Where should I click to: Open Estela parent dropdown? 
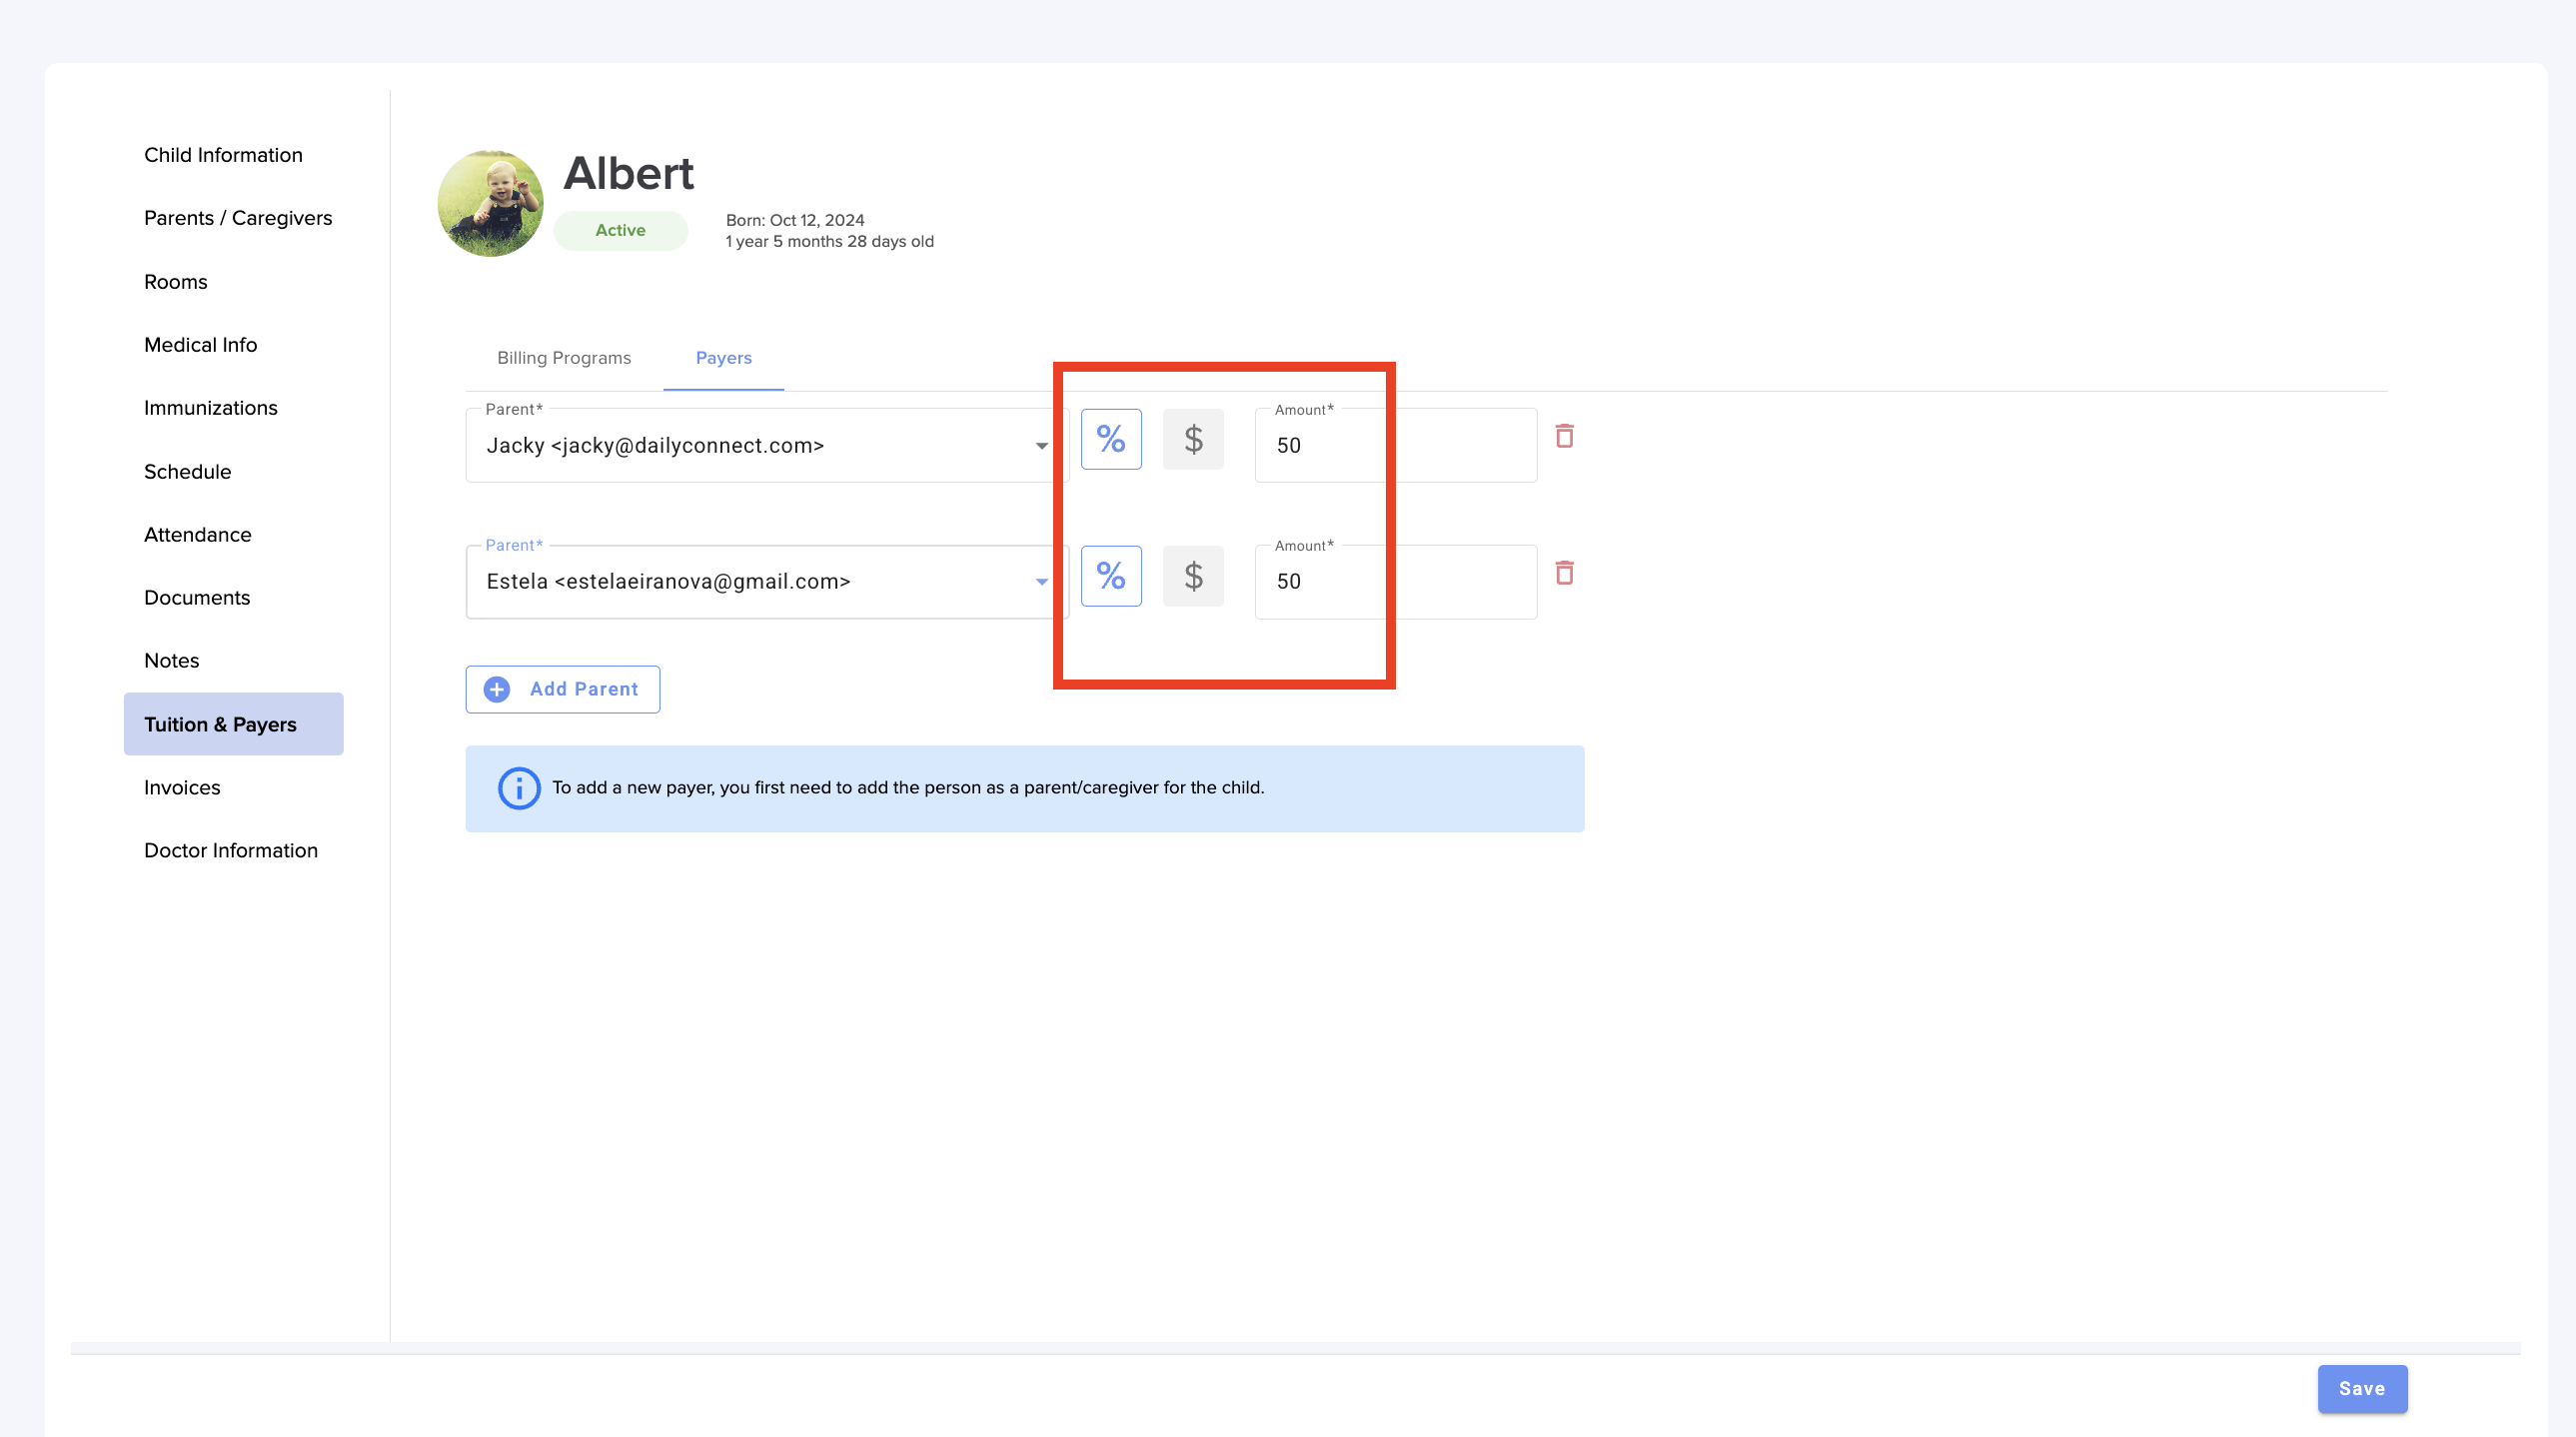pyautogui.click(x=1040, y=582)
